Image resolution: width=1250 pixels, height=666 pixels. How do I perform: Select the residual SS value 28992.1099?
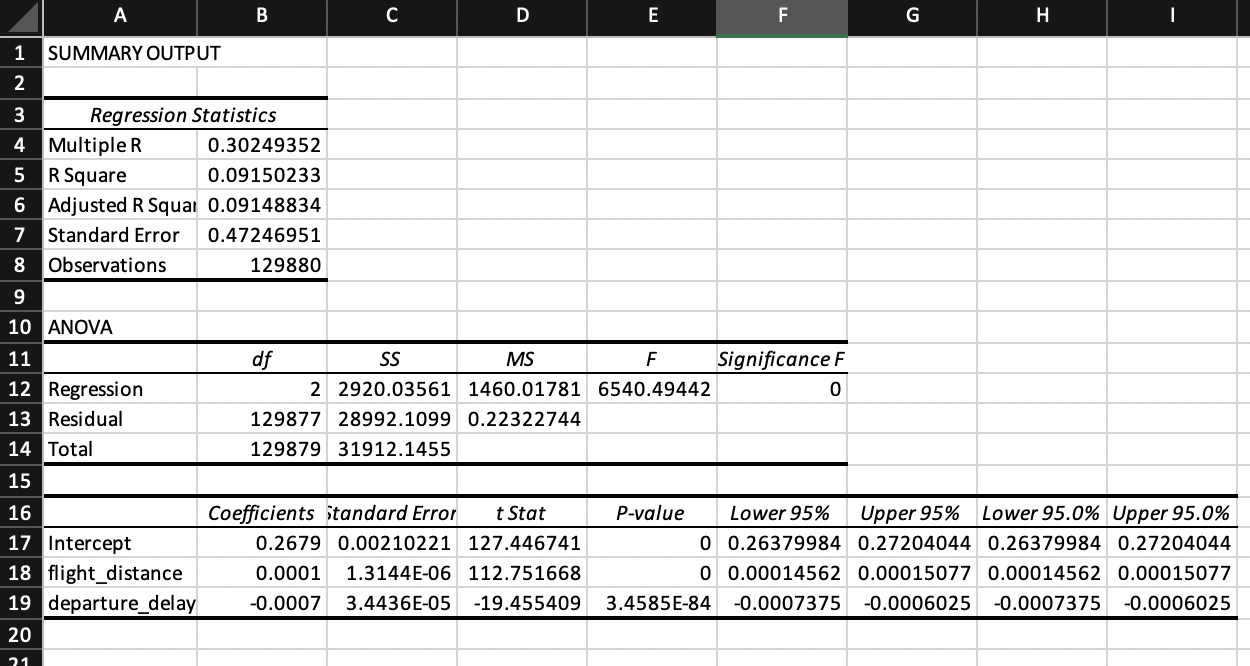pos(392,419)
